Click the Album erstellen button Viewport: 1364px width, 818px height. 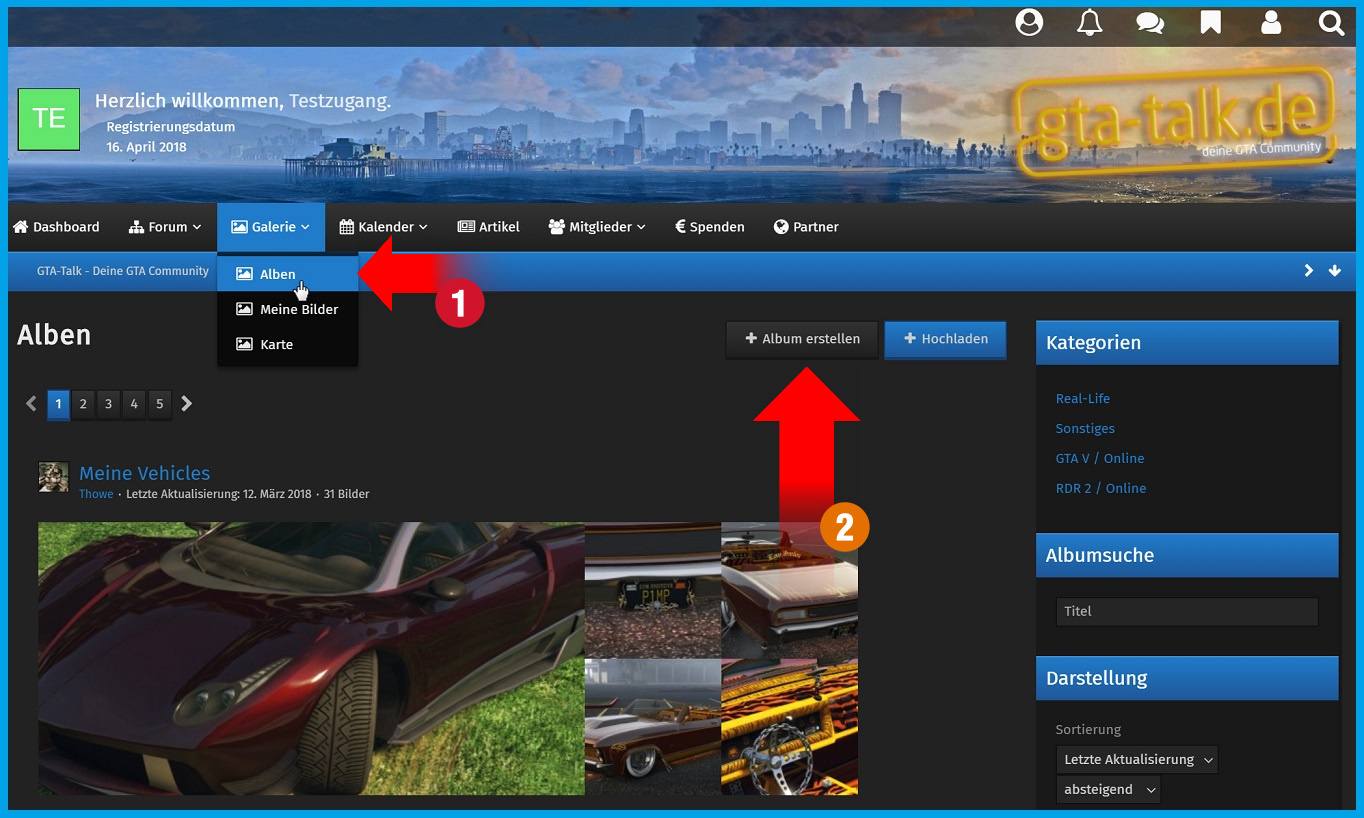click(x=802, y=339)
